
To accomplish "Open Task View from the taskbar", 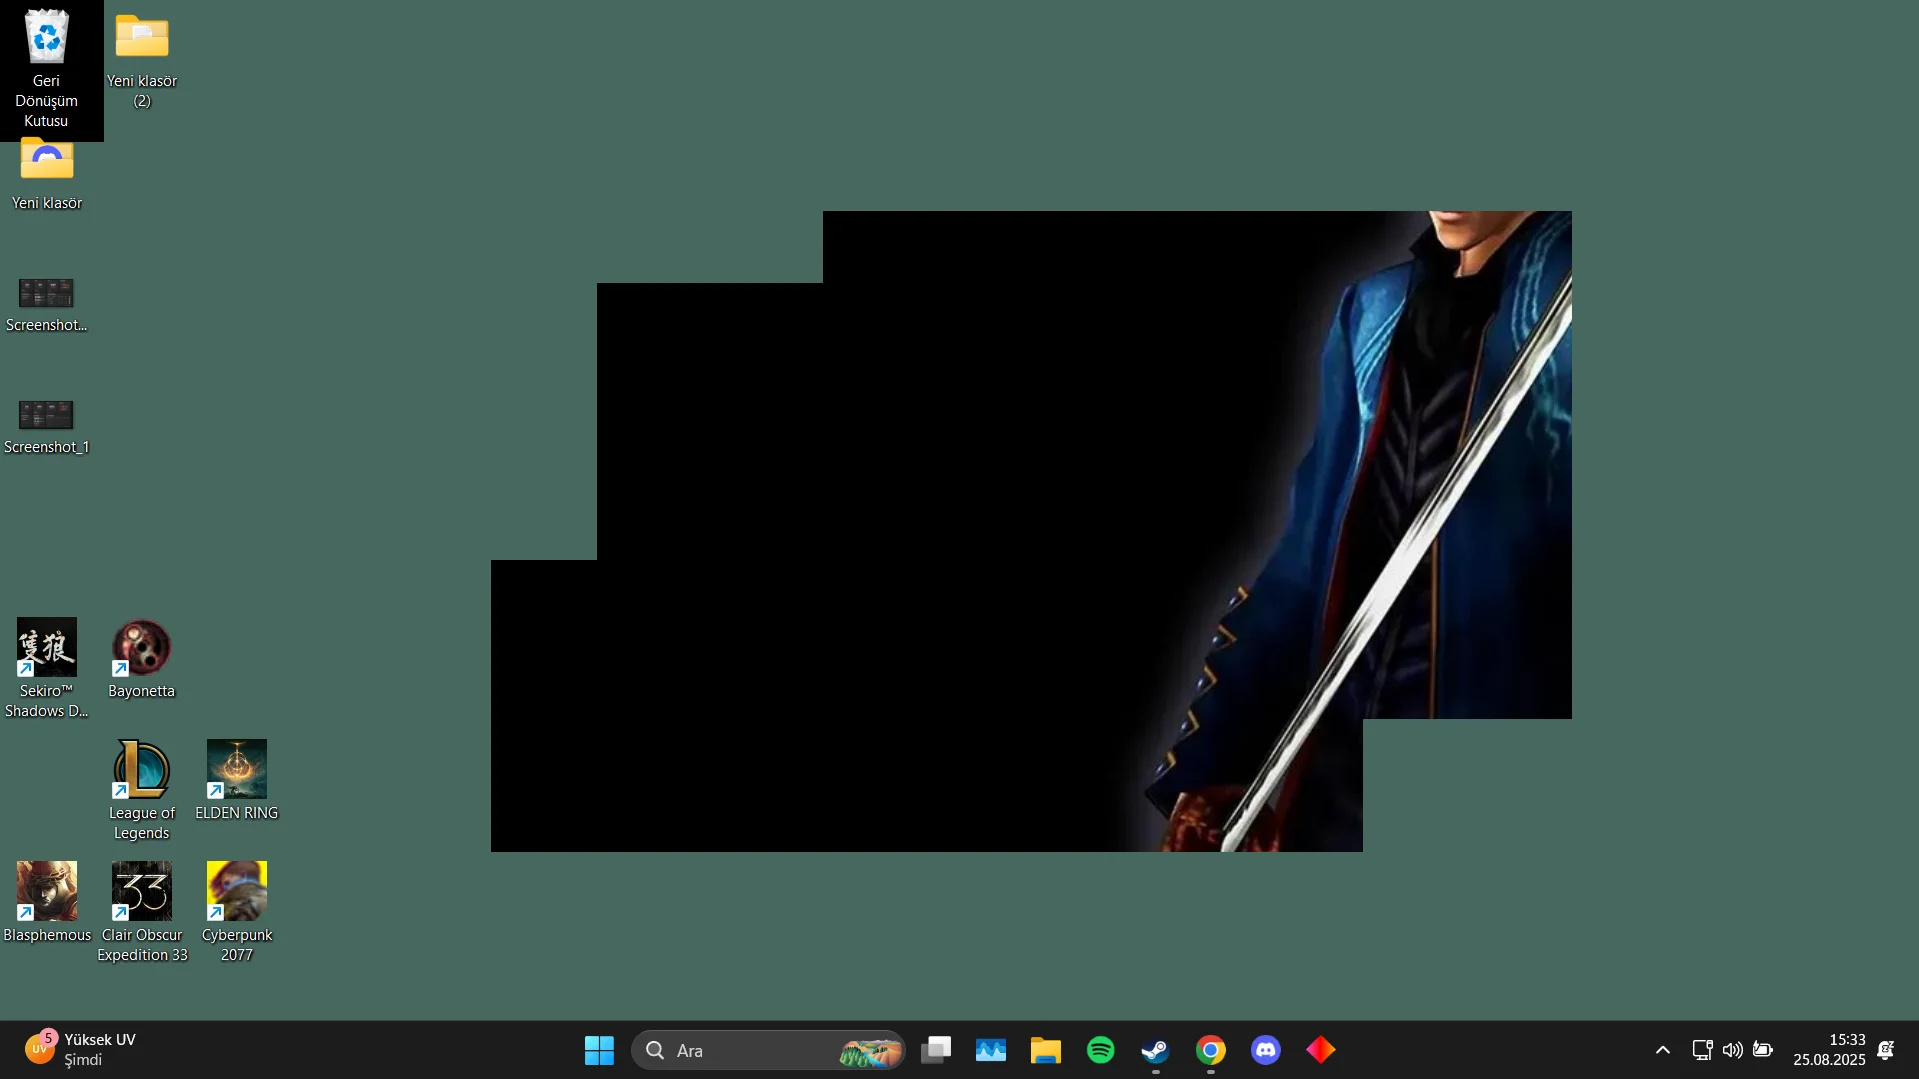I will (x=936, y=1050).
